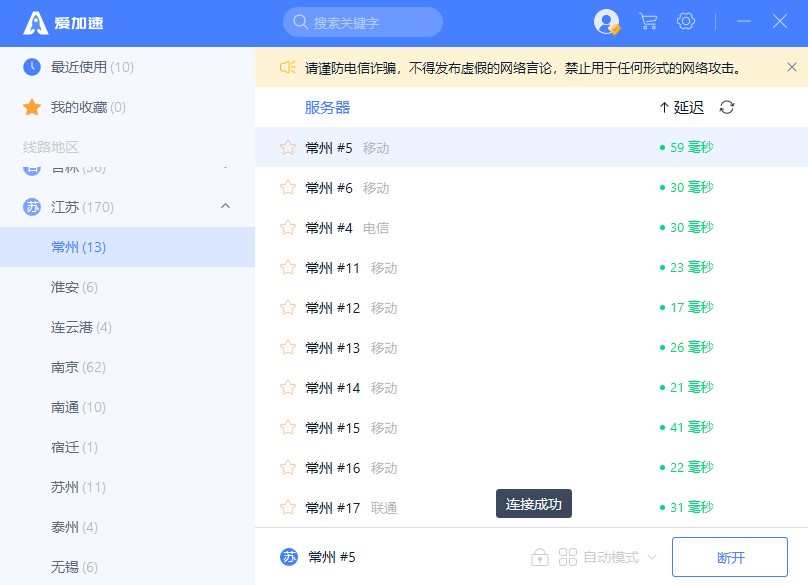Favorite 常州 #11 with its star
The height and width of the screenshot is (585, 808).
[x=288, y=268]
